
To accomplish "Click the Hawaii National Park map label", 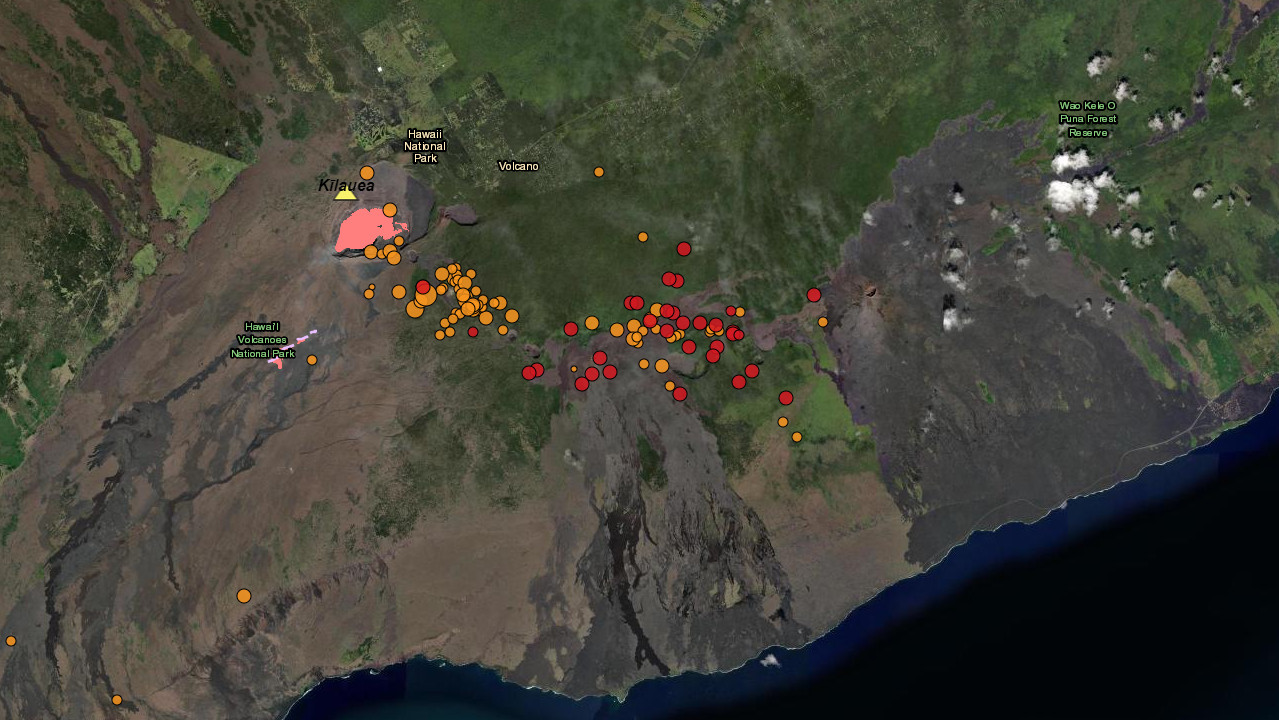I will [425, 146].
